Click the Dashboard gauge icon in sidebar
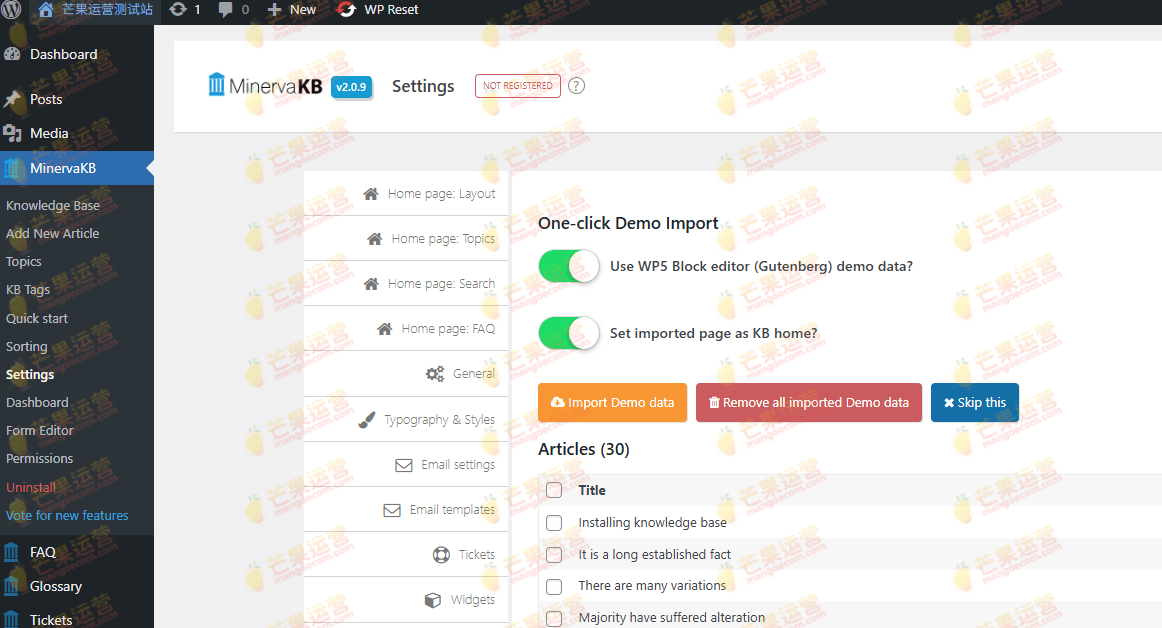 pyautogui.click(x=12, y=54)
